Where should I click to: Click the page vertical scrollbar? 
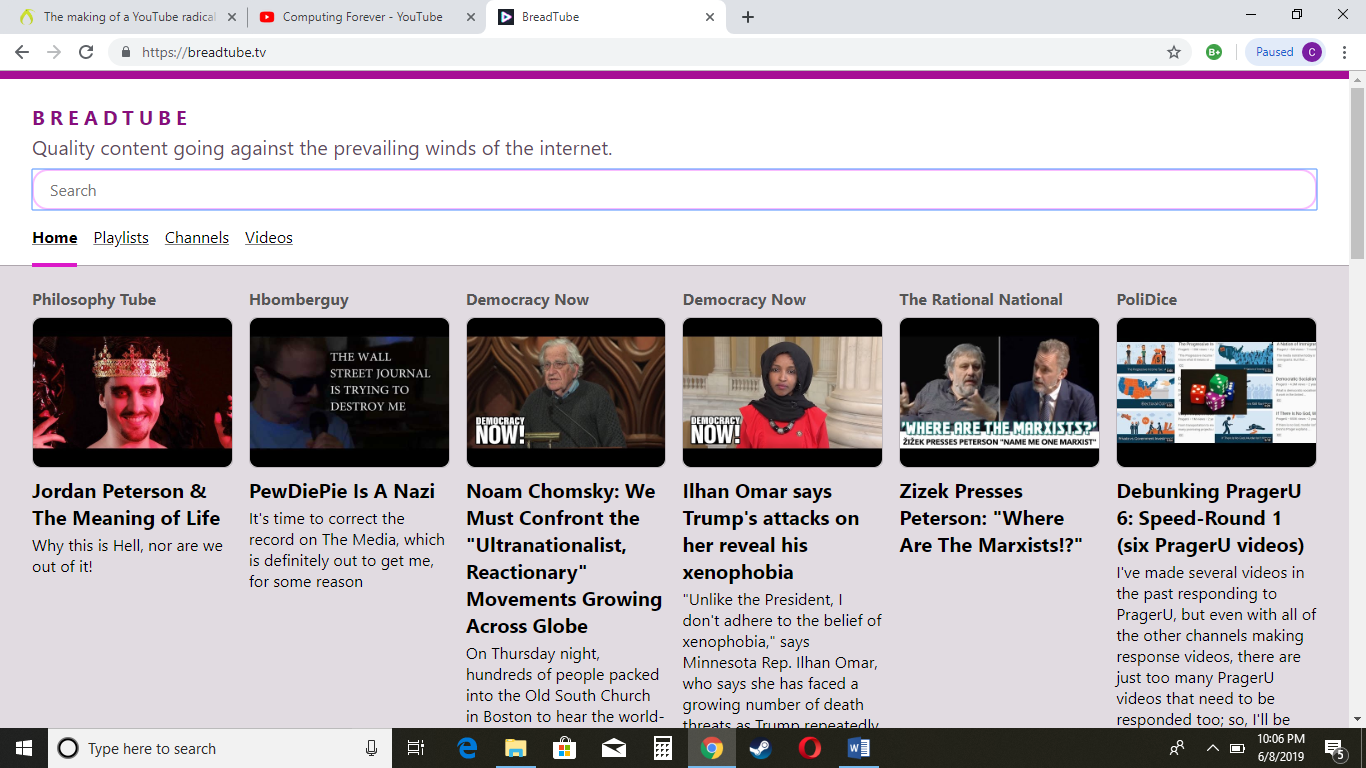(x=1357, y=174)
